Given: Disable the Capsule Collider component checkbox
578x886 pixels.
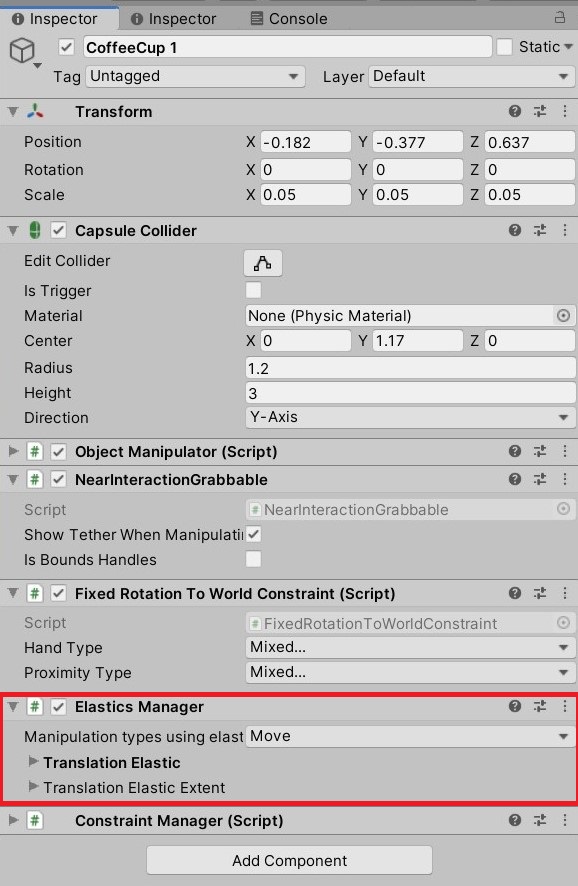Looking at the screenshot, I should pyautogui.click(x=58, y=230).
